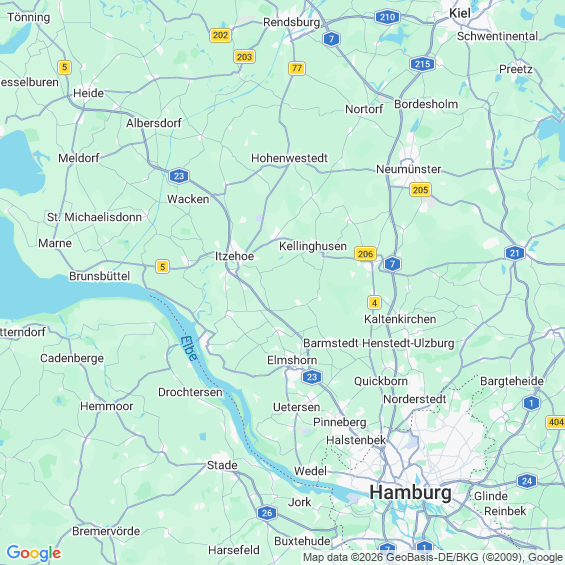Click the blue A 26 shield near Stade
This screenshot has width=565, height=565.
coord(267,513)
